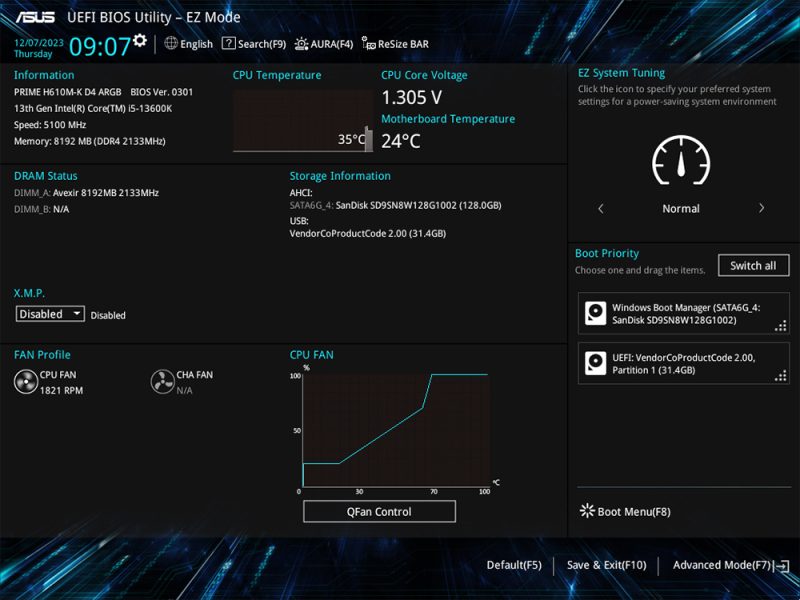Select Windows Boot Manager boot entry
The width and height of the screenshot is (800, 600).
(684, 314)
